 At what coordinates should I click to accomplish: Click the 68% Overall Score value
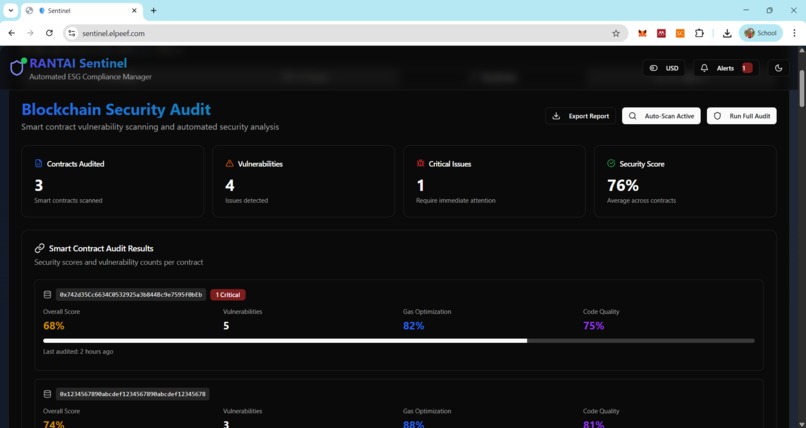point(53,326)
